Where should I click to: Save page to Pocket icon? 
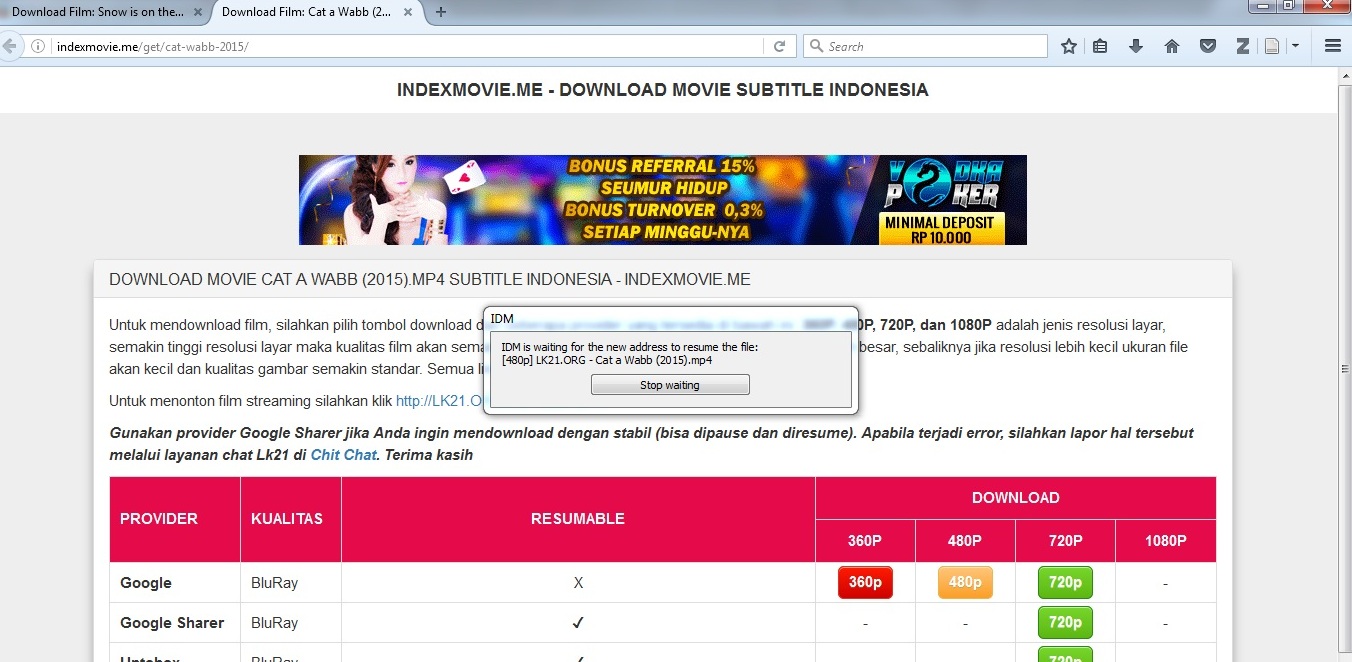click(1207, 46)
